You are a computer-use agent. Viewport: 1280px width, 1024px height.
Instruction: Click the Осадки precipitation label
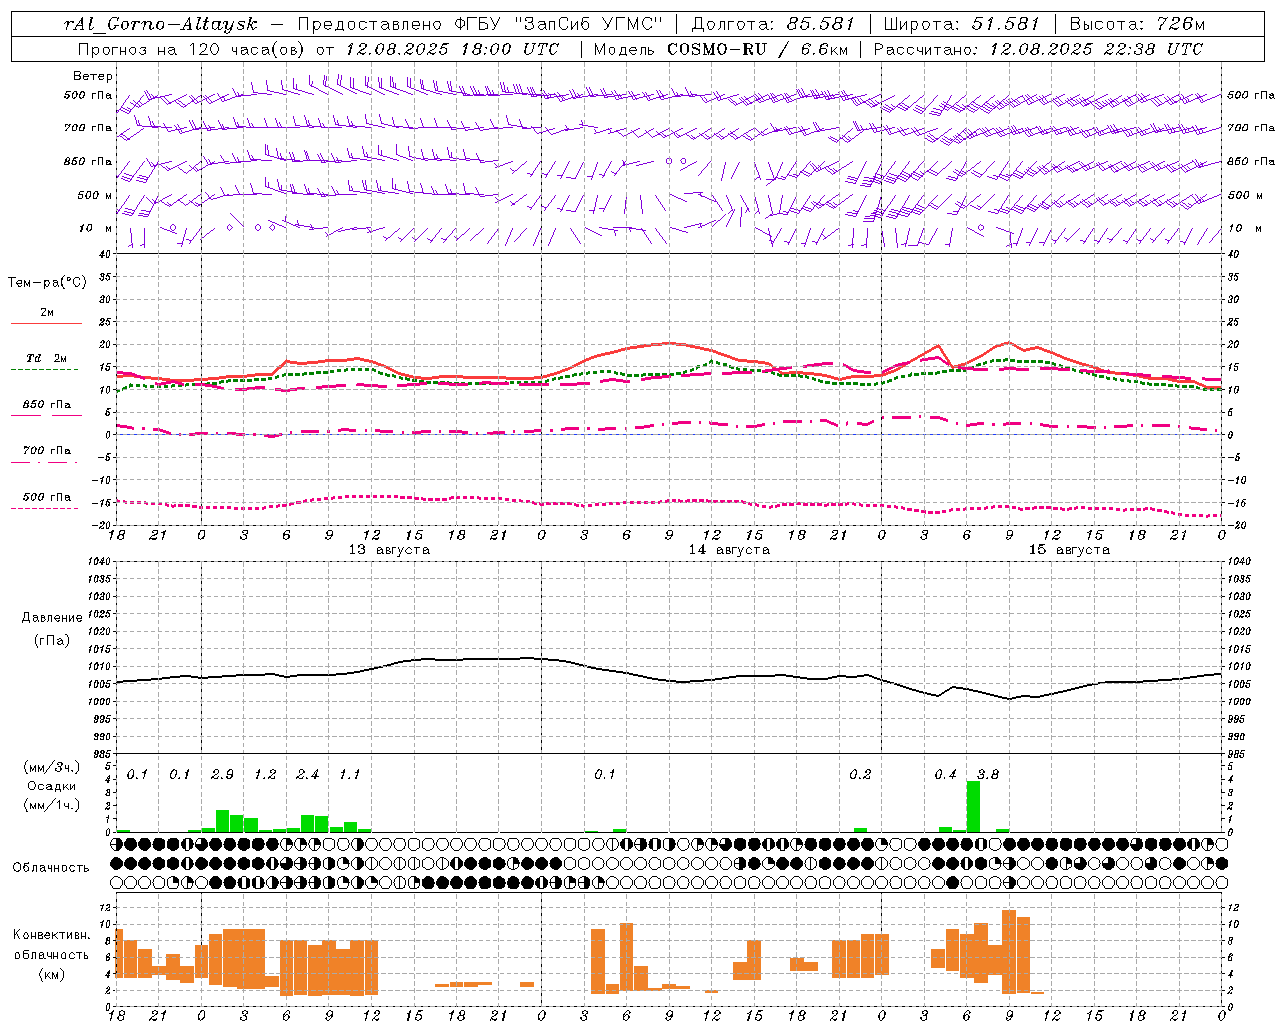[51, 786]
